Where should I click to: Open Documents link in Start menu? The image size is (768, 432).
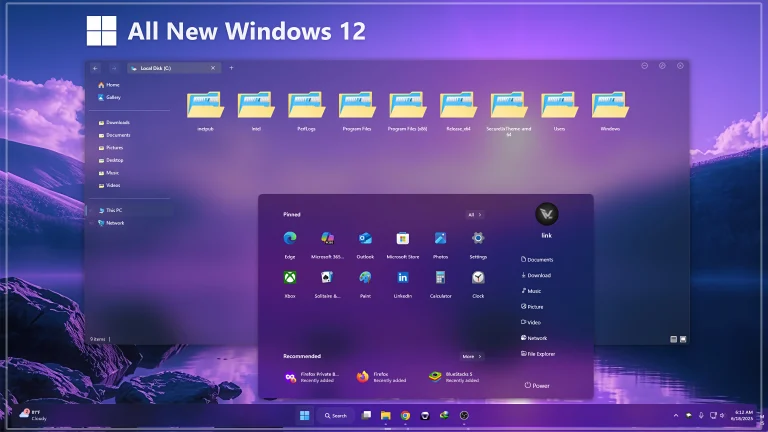[537, 260]
